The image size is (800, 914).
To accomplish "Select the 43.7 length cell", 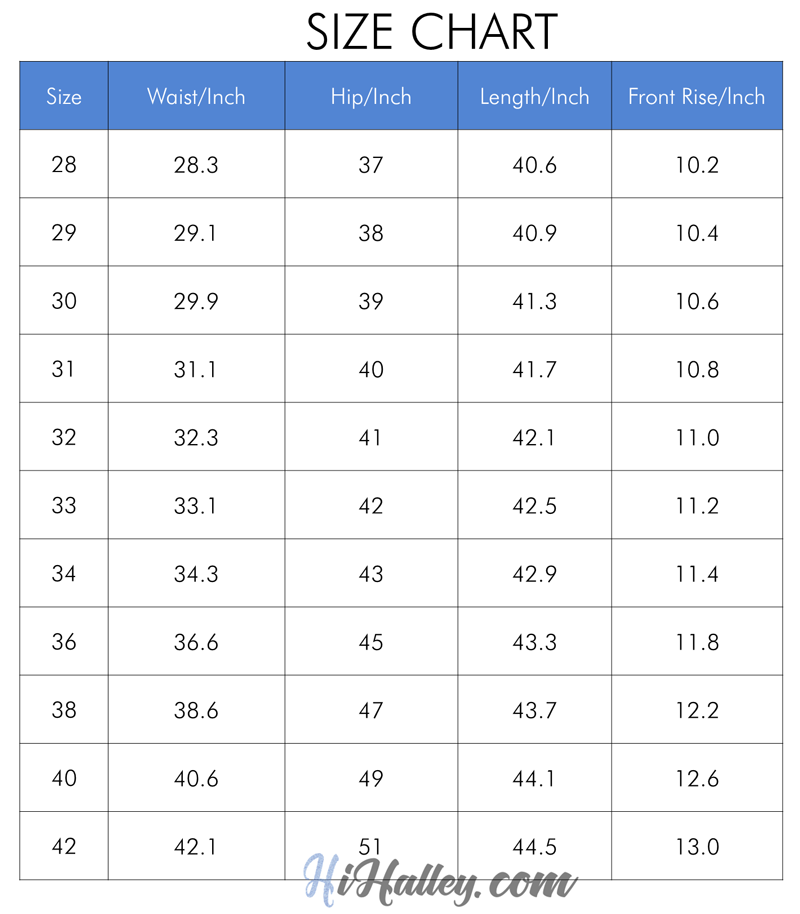I will point(534,710).
